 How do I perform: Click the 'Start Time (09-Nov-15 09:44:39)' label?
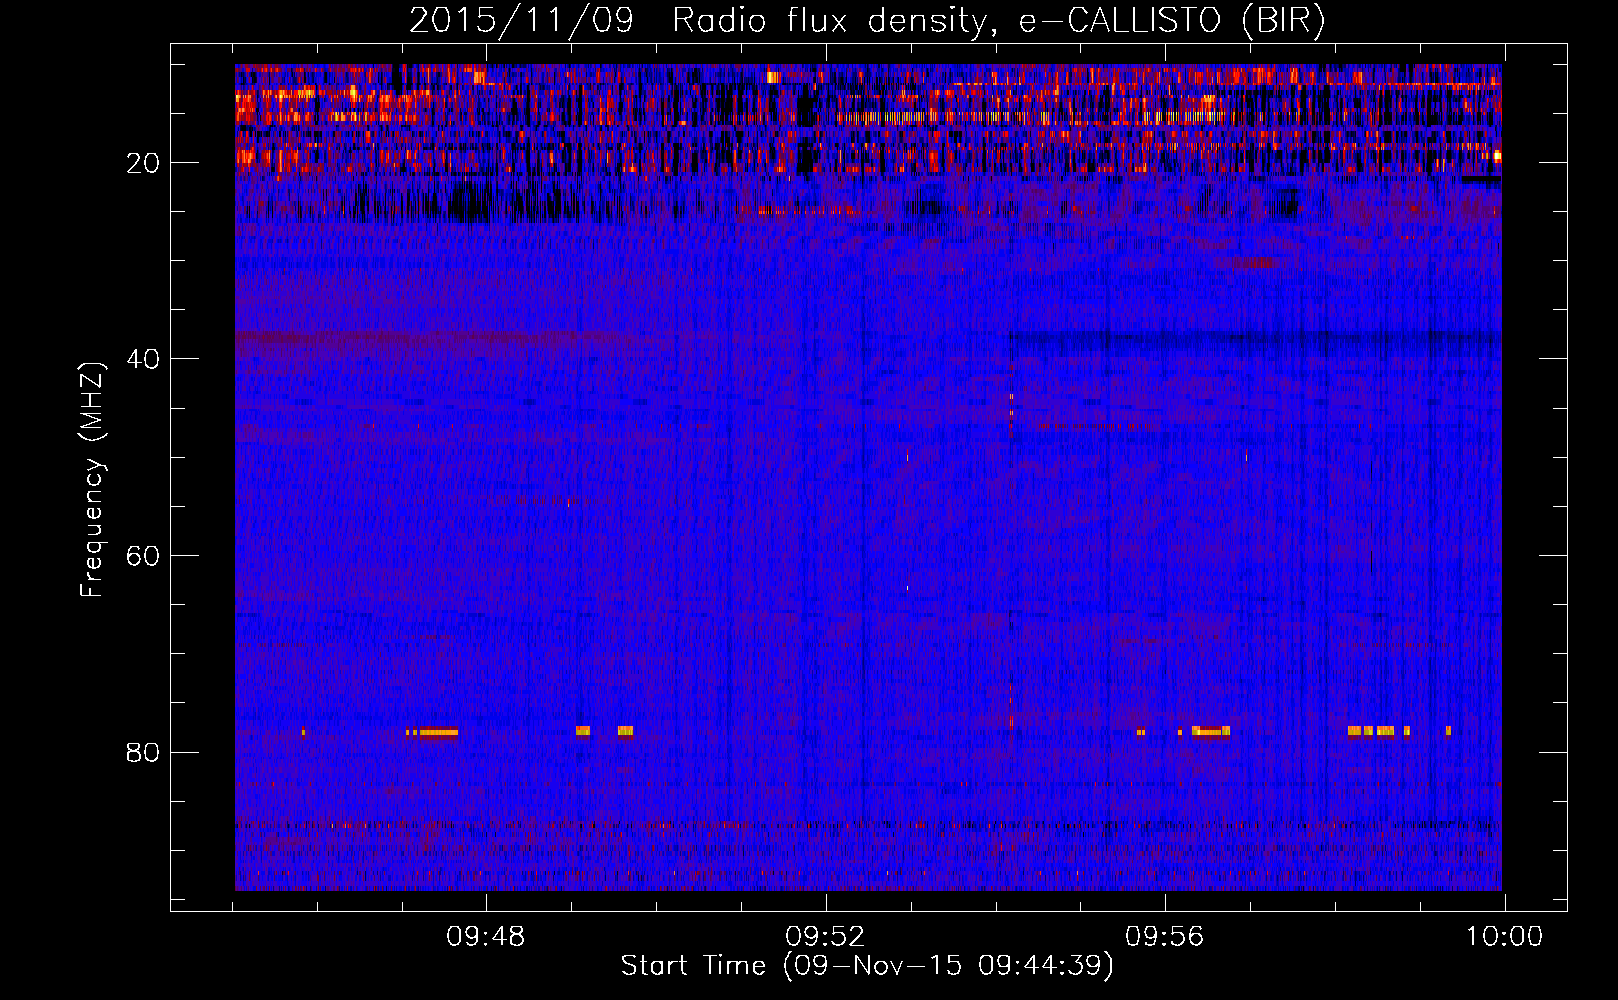pyautogui.click(x=867, y=966)
